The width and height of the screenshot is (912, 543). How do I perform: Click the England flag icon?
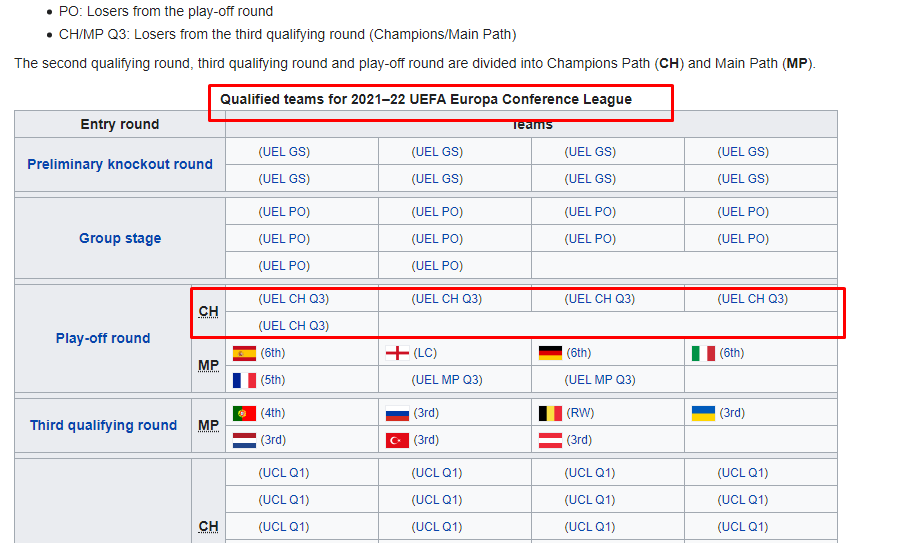(x=397, y=353)
